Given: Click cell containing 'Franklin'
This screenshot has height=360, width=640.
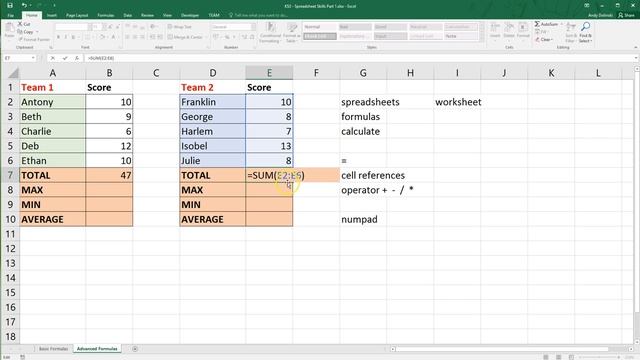Looking at the screenshot, I should pos(213,102).
